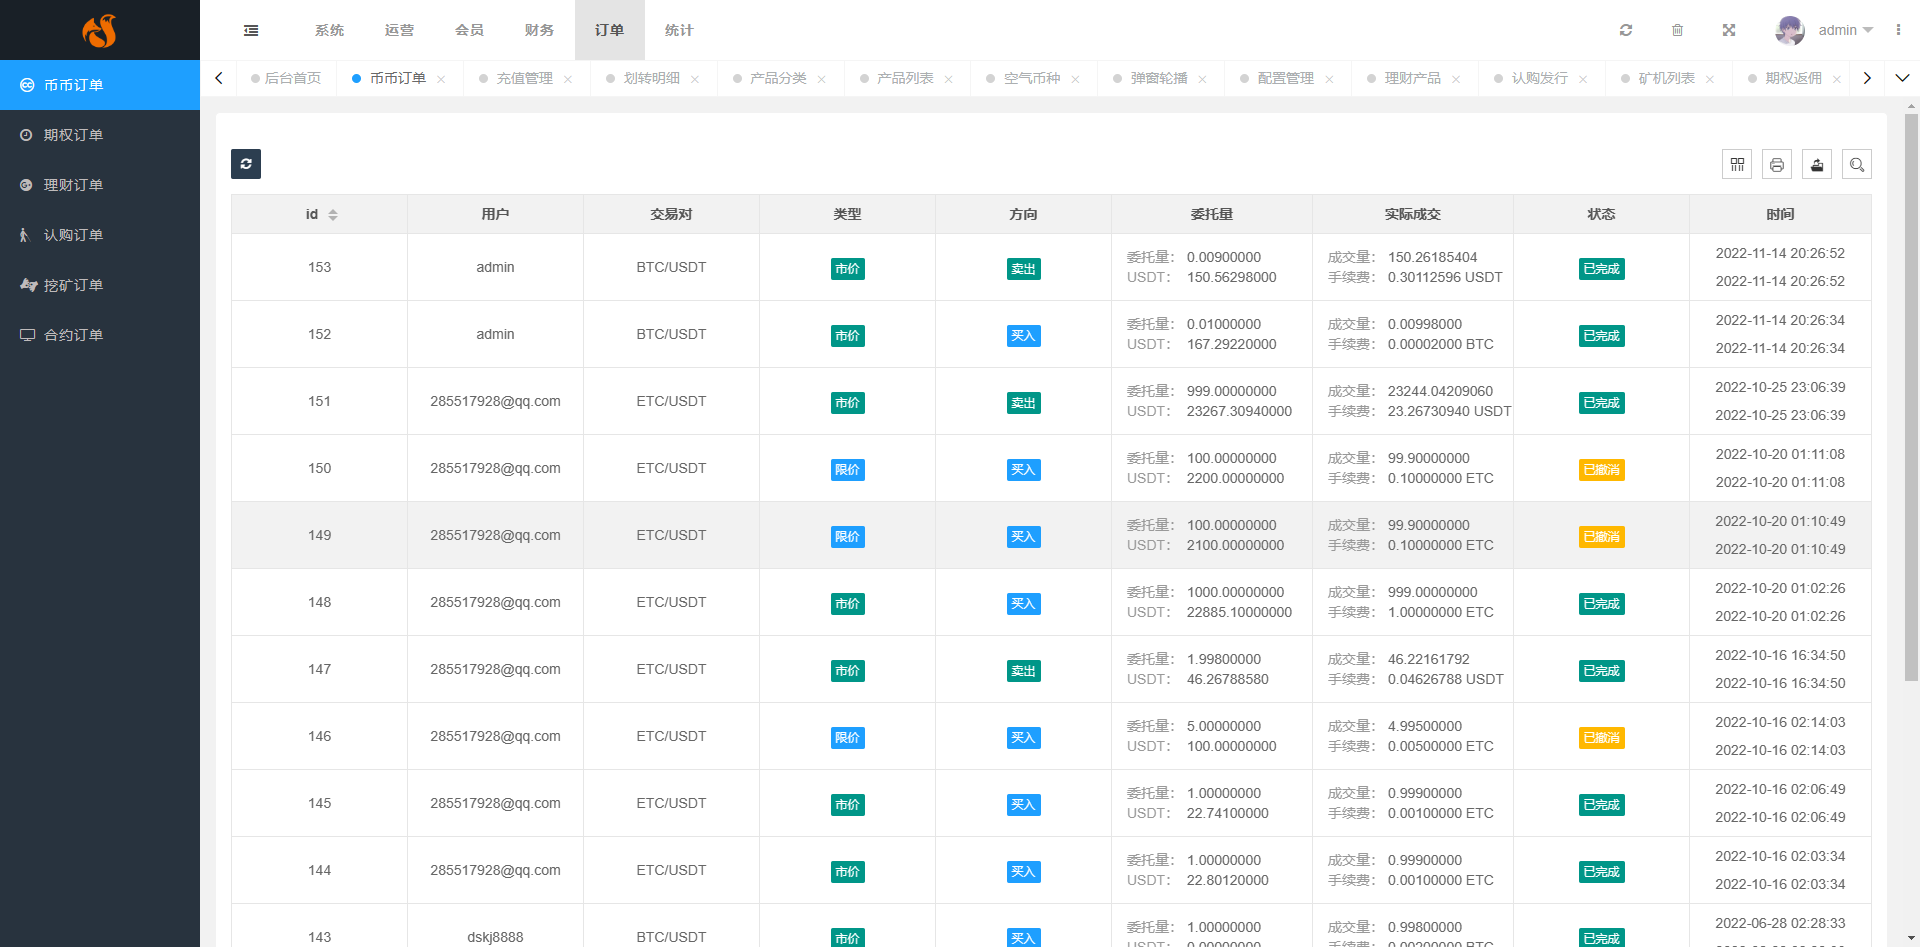Click 已撤消 status badge in row 146
This screenshot has height=947, width=1920.
click(x=1601, y=738)
